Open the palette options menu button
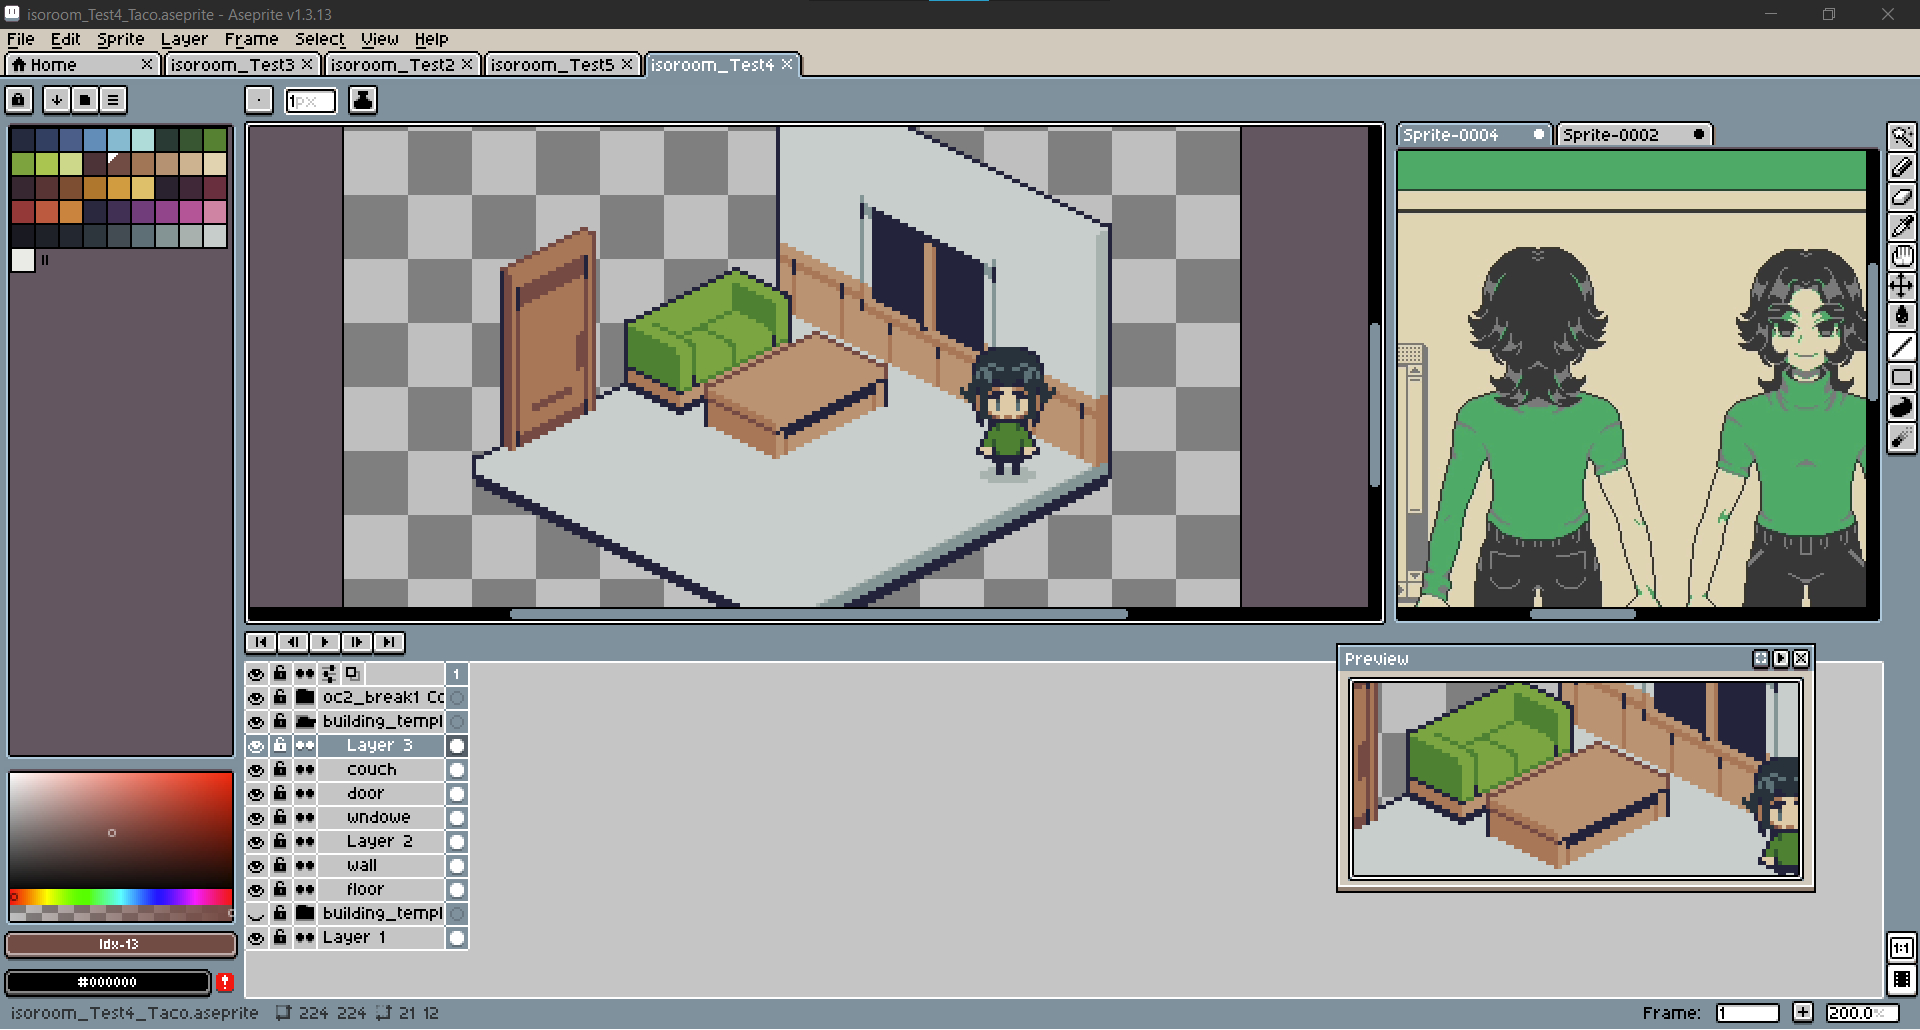The height and width of the screenshot is (1030, 1920). pos(113,100)
